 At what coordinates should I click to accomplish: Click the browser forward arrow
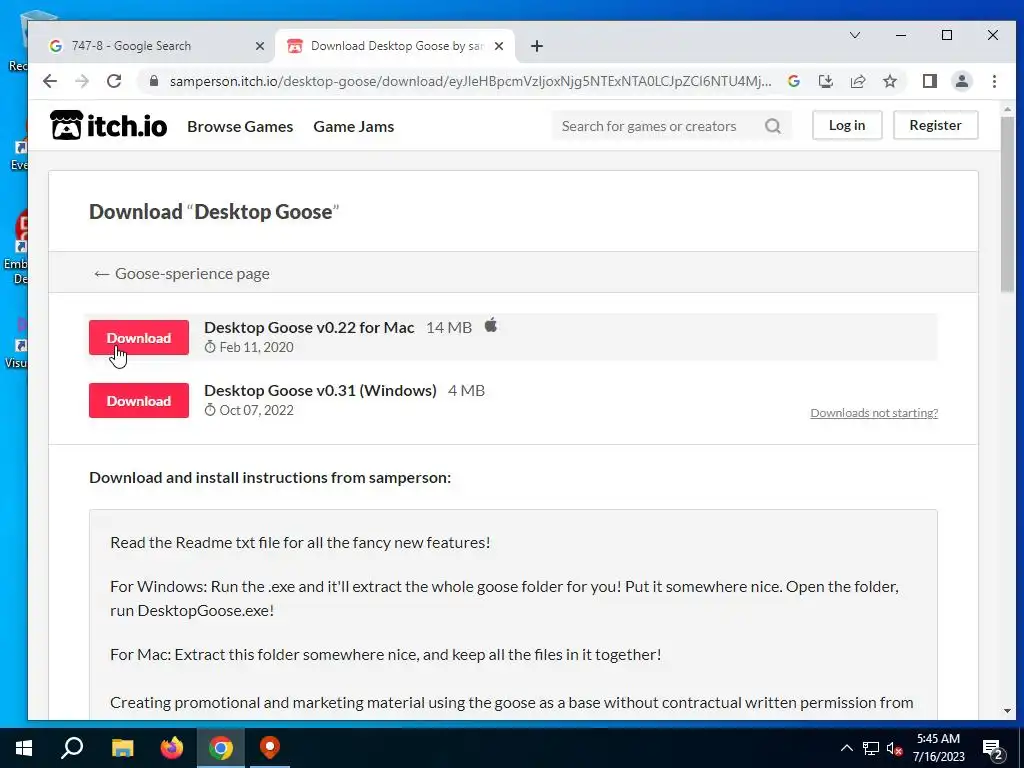(82, 81)
